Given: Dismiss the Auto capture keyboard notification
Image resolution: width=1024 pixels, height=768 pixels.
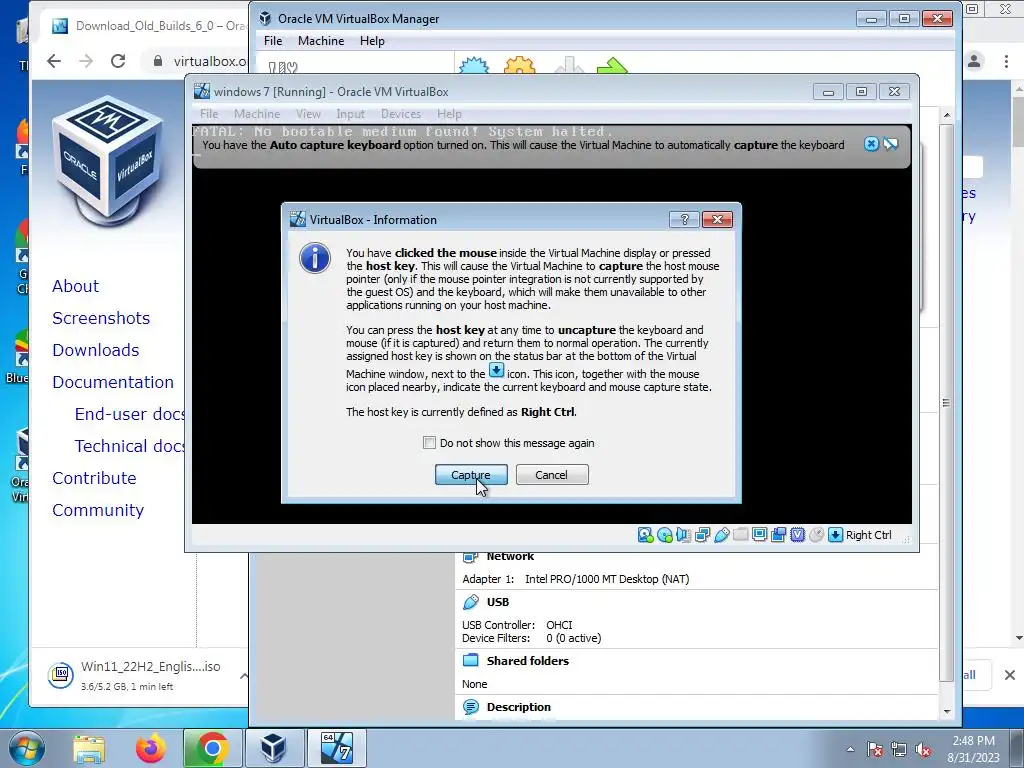Looking at the screenshot, I should 871,144.
